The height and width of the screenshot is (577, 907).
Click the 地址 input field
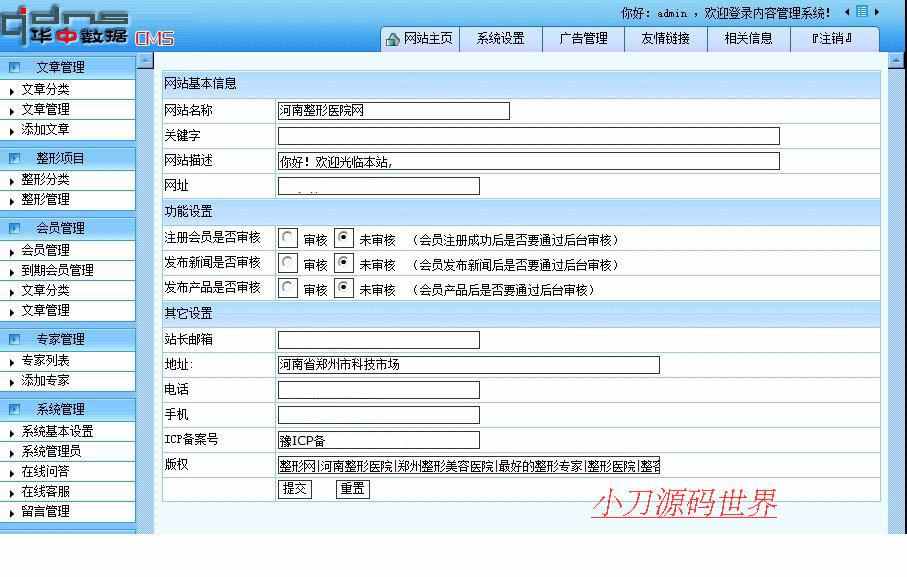point(469,365)
